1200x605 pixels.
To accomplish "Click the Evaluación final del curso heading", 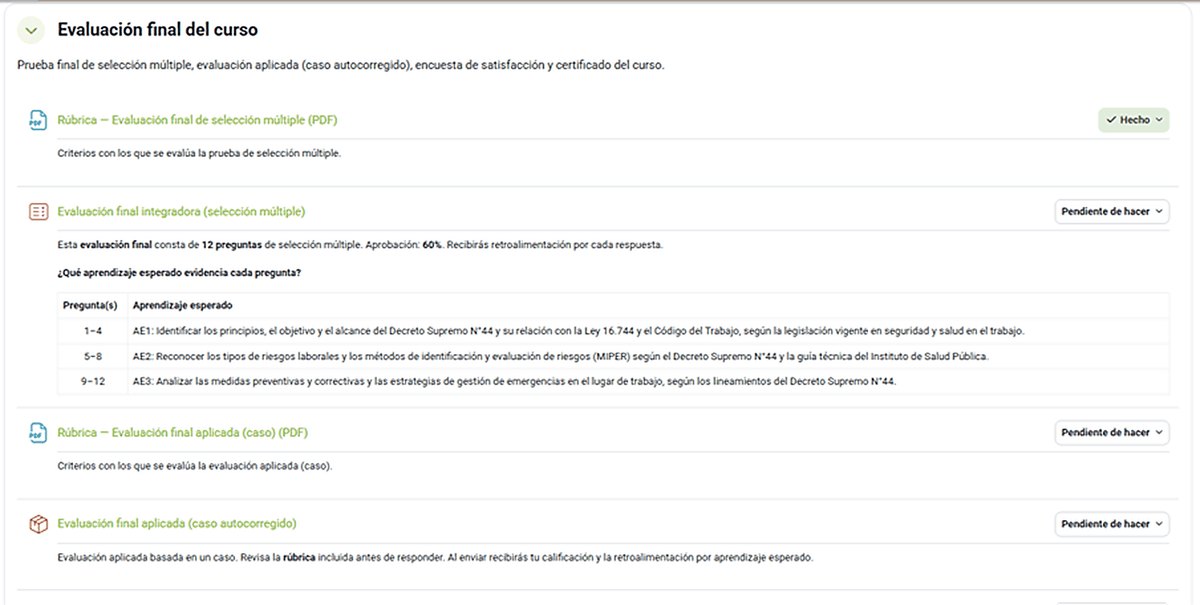I will [x=157, y=30].
